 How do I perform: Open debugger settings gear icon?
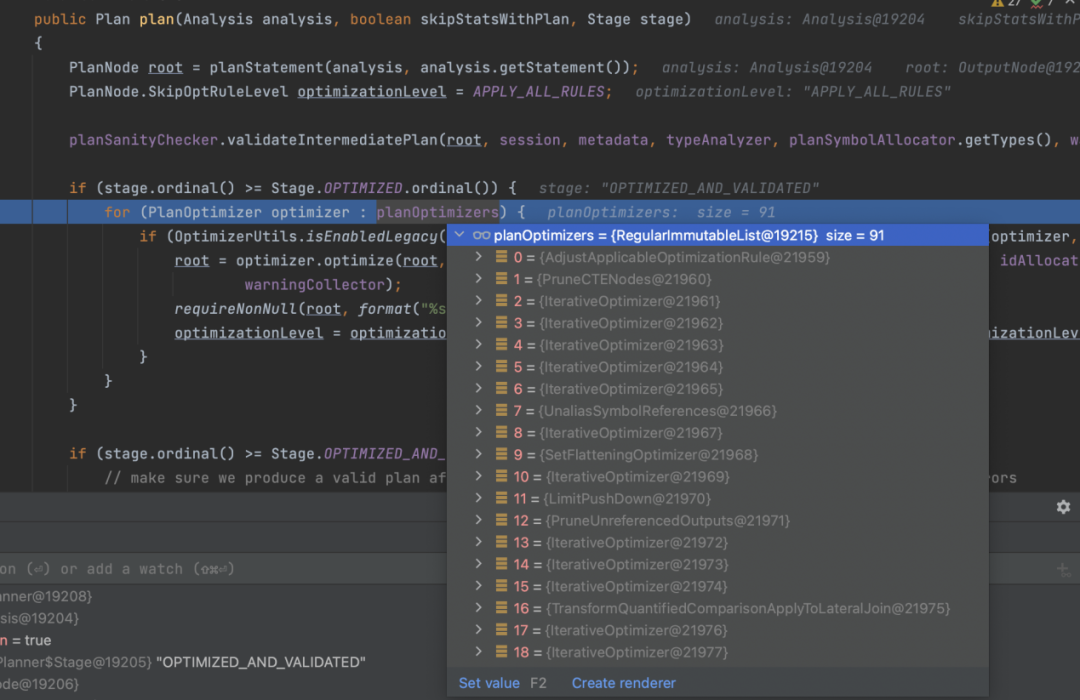click(1063, 507)
